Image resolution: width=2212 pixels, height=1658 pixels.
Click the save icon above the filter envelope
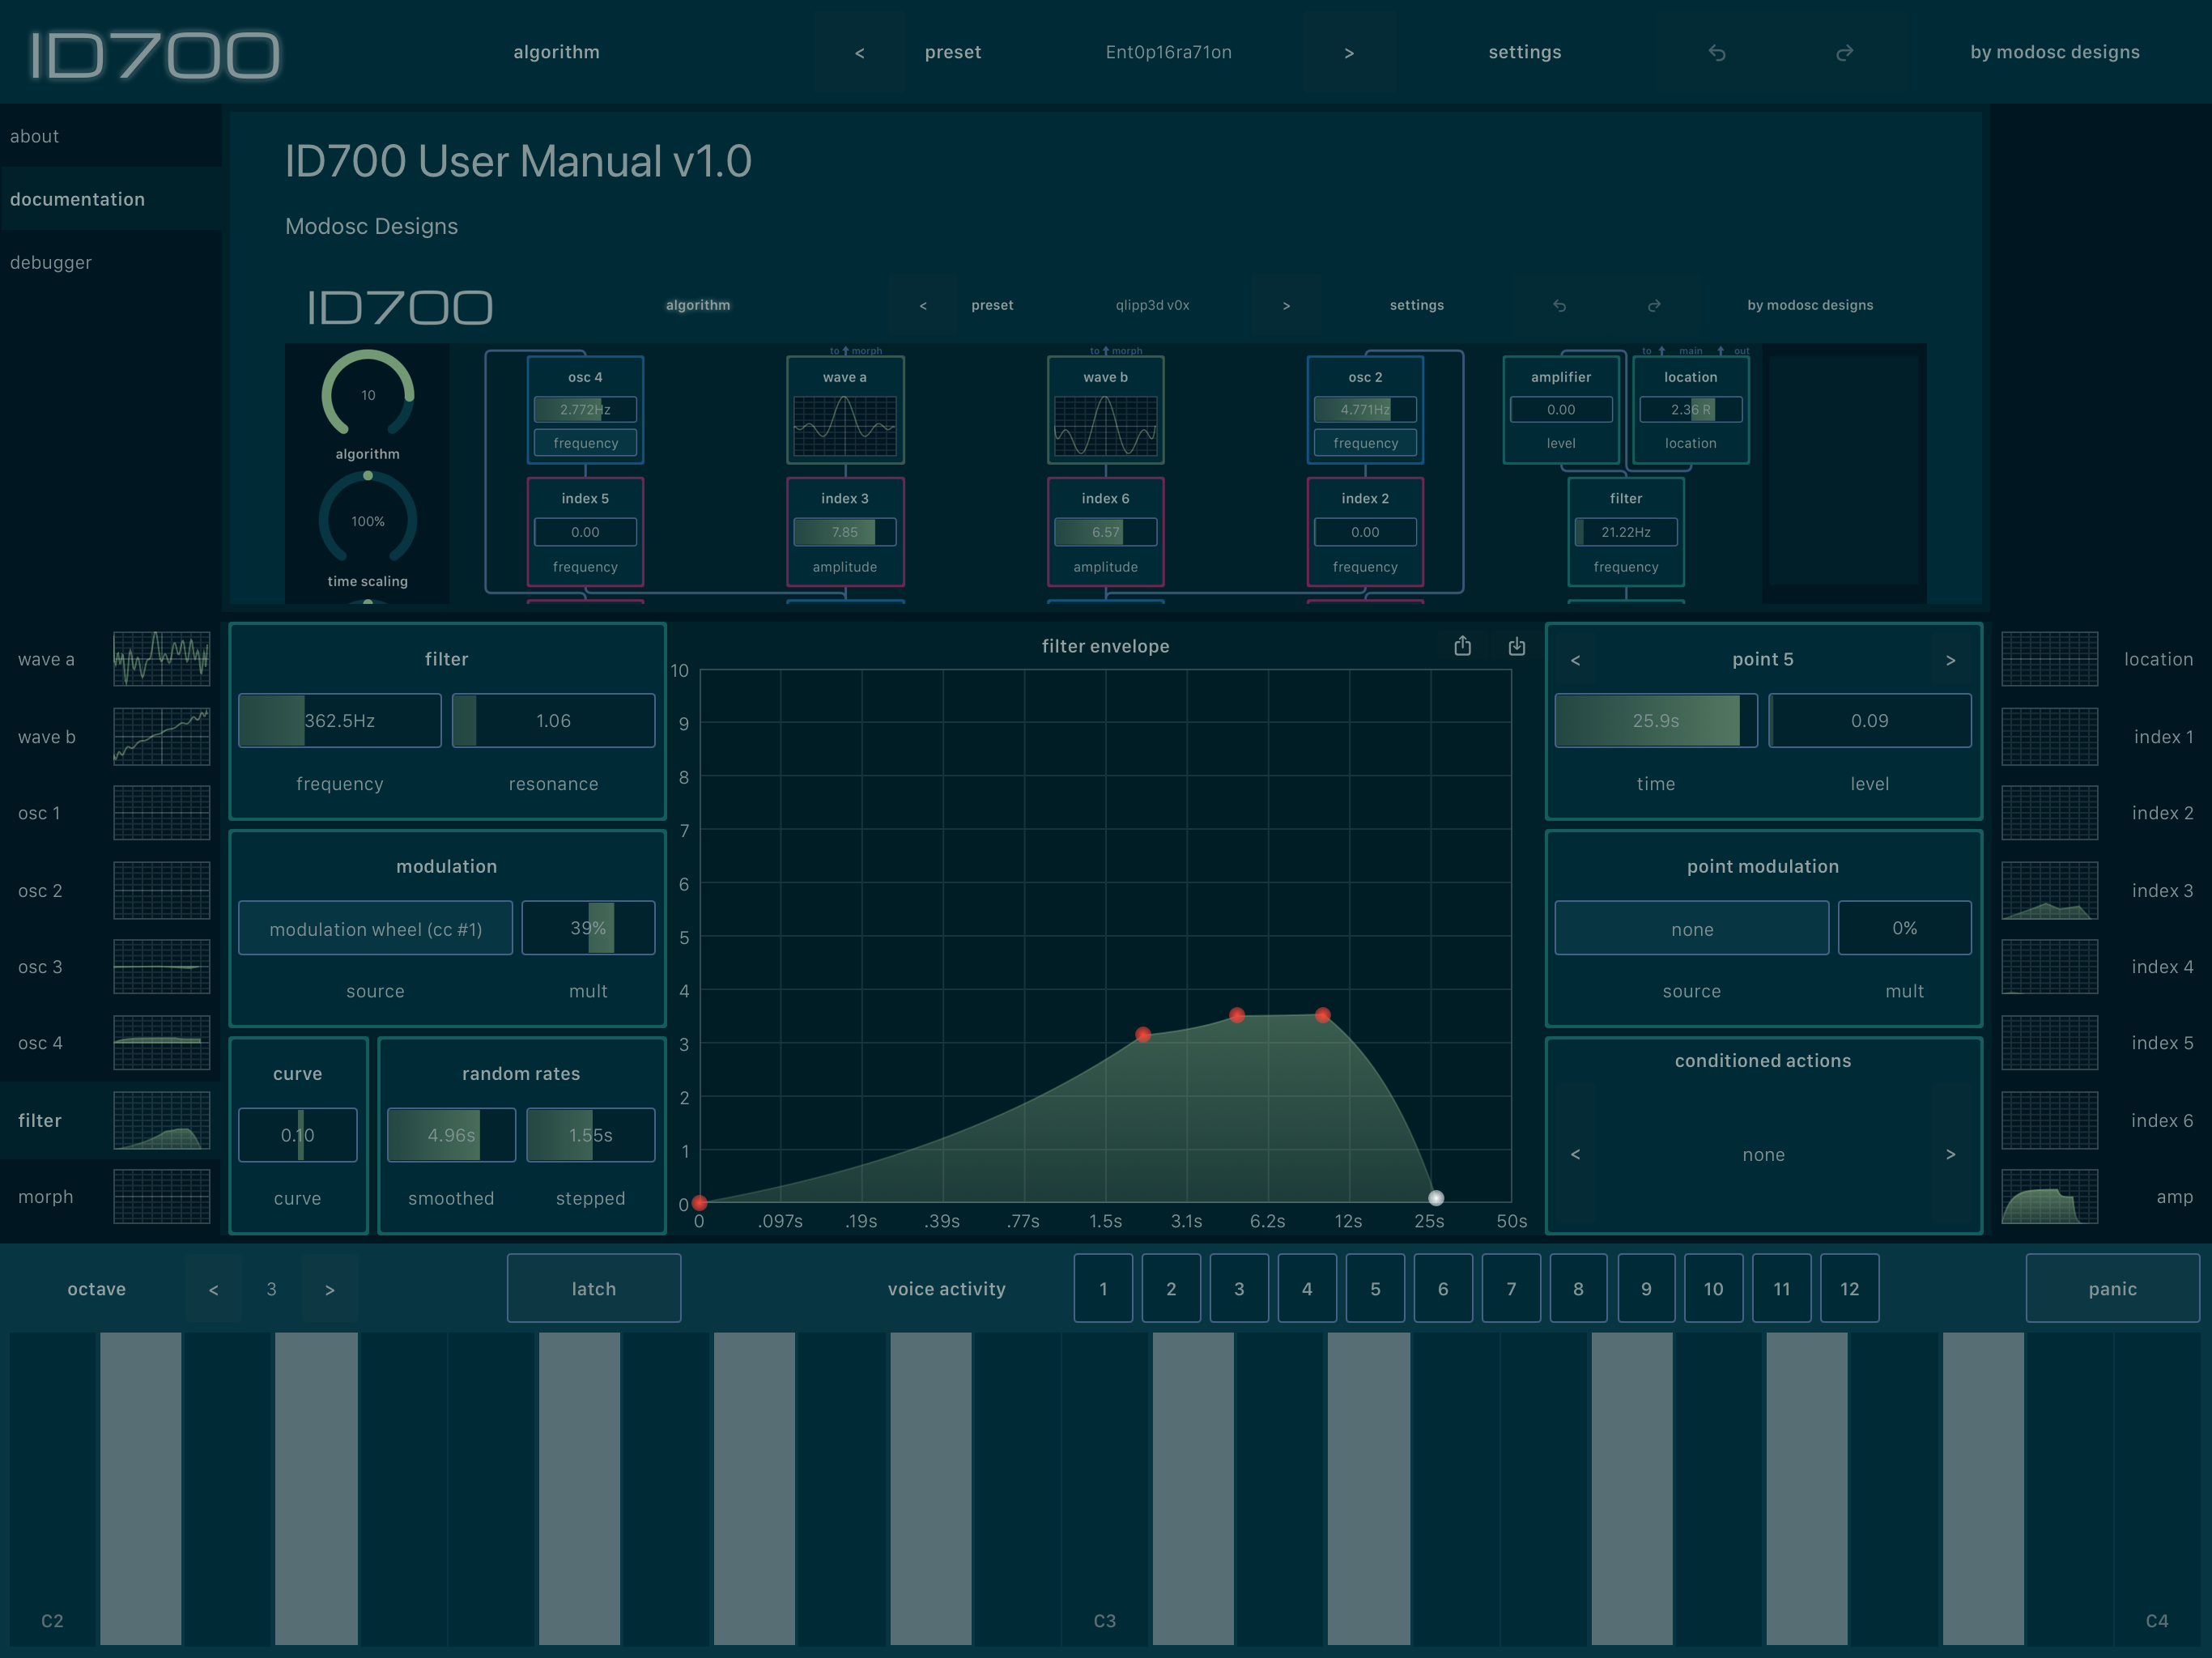click(1516, 646)
